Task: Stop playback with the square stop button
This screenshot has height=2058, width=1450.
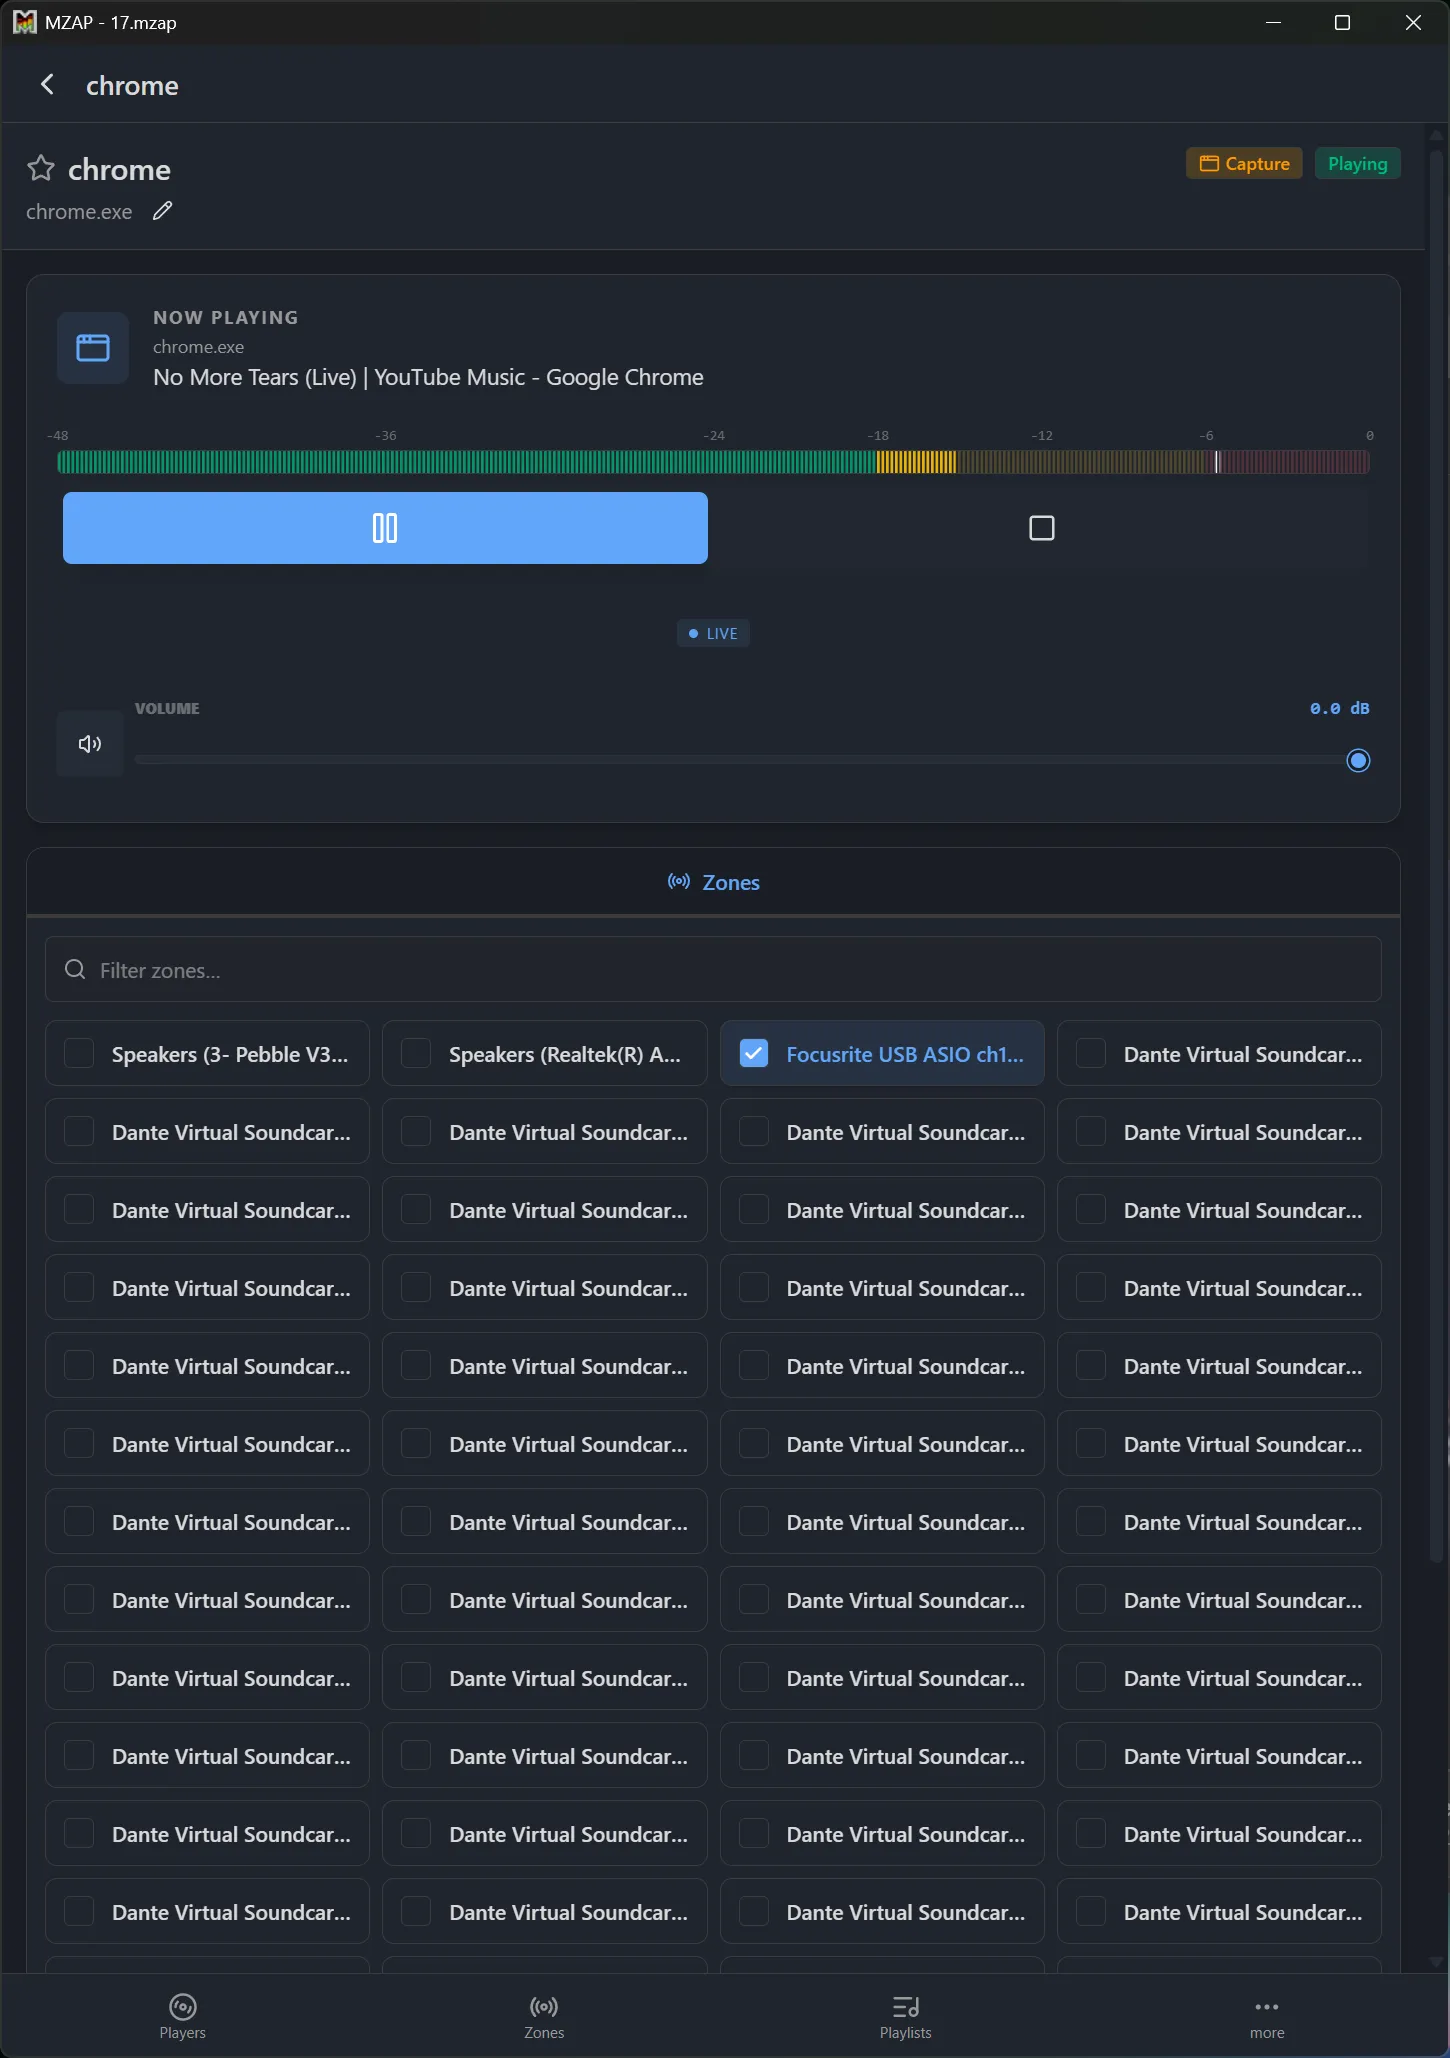Action: point(1041,528)
